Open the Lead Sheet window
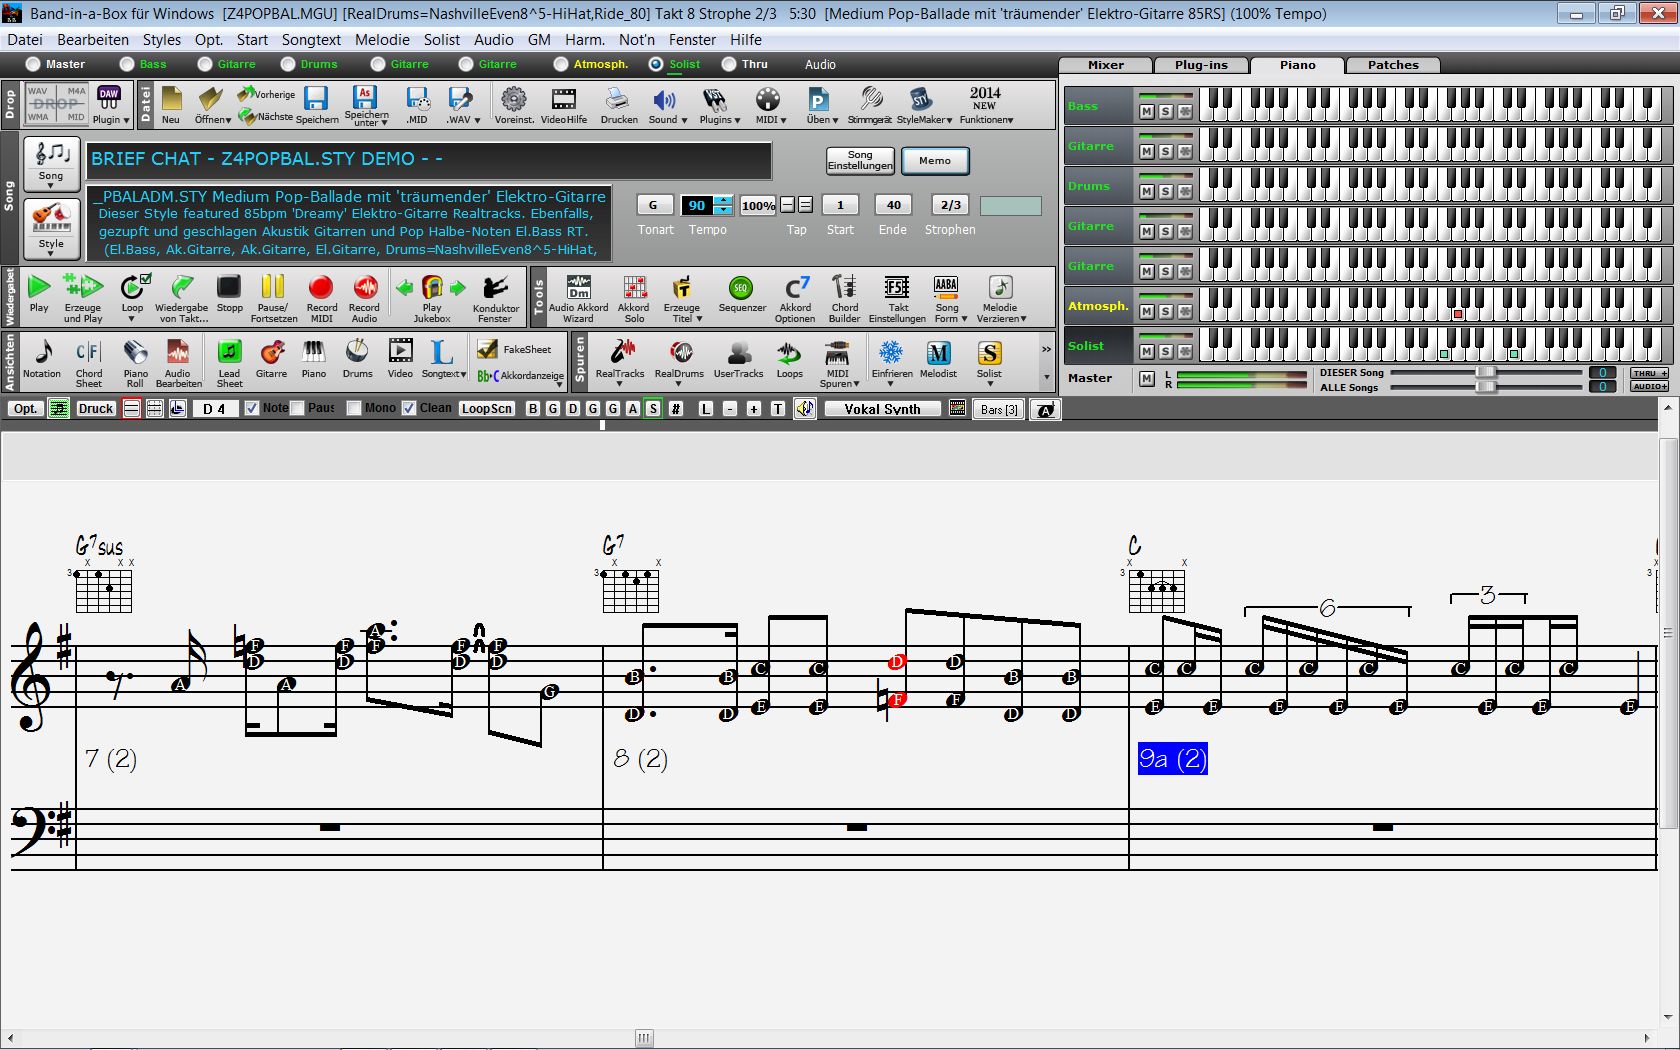1680x1050 pixels. 229,362
